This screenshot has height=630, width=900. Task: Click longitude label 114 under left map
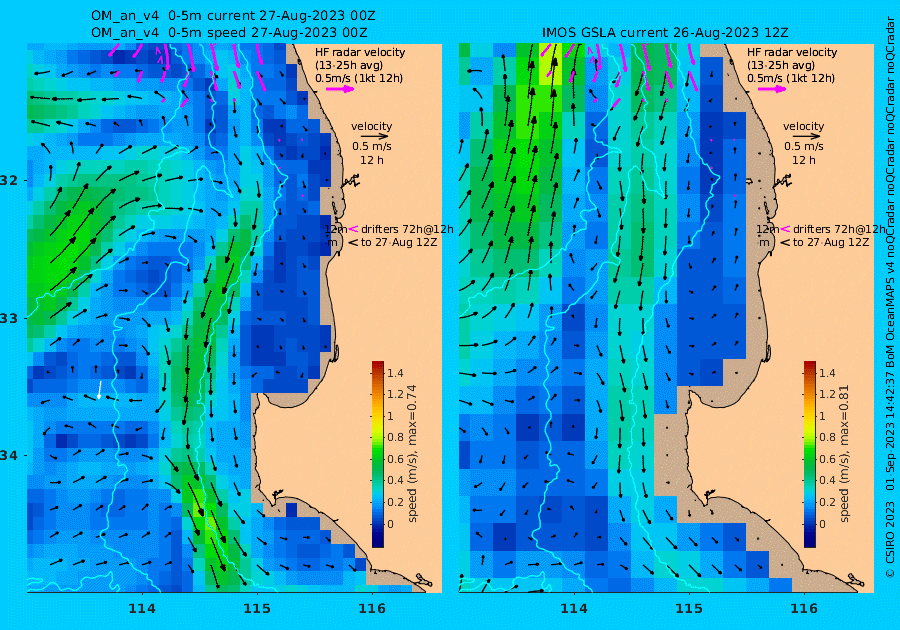click(x=142, y=608)
